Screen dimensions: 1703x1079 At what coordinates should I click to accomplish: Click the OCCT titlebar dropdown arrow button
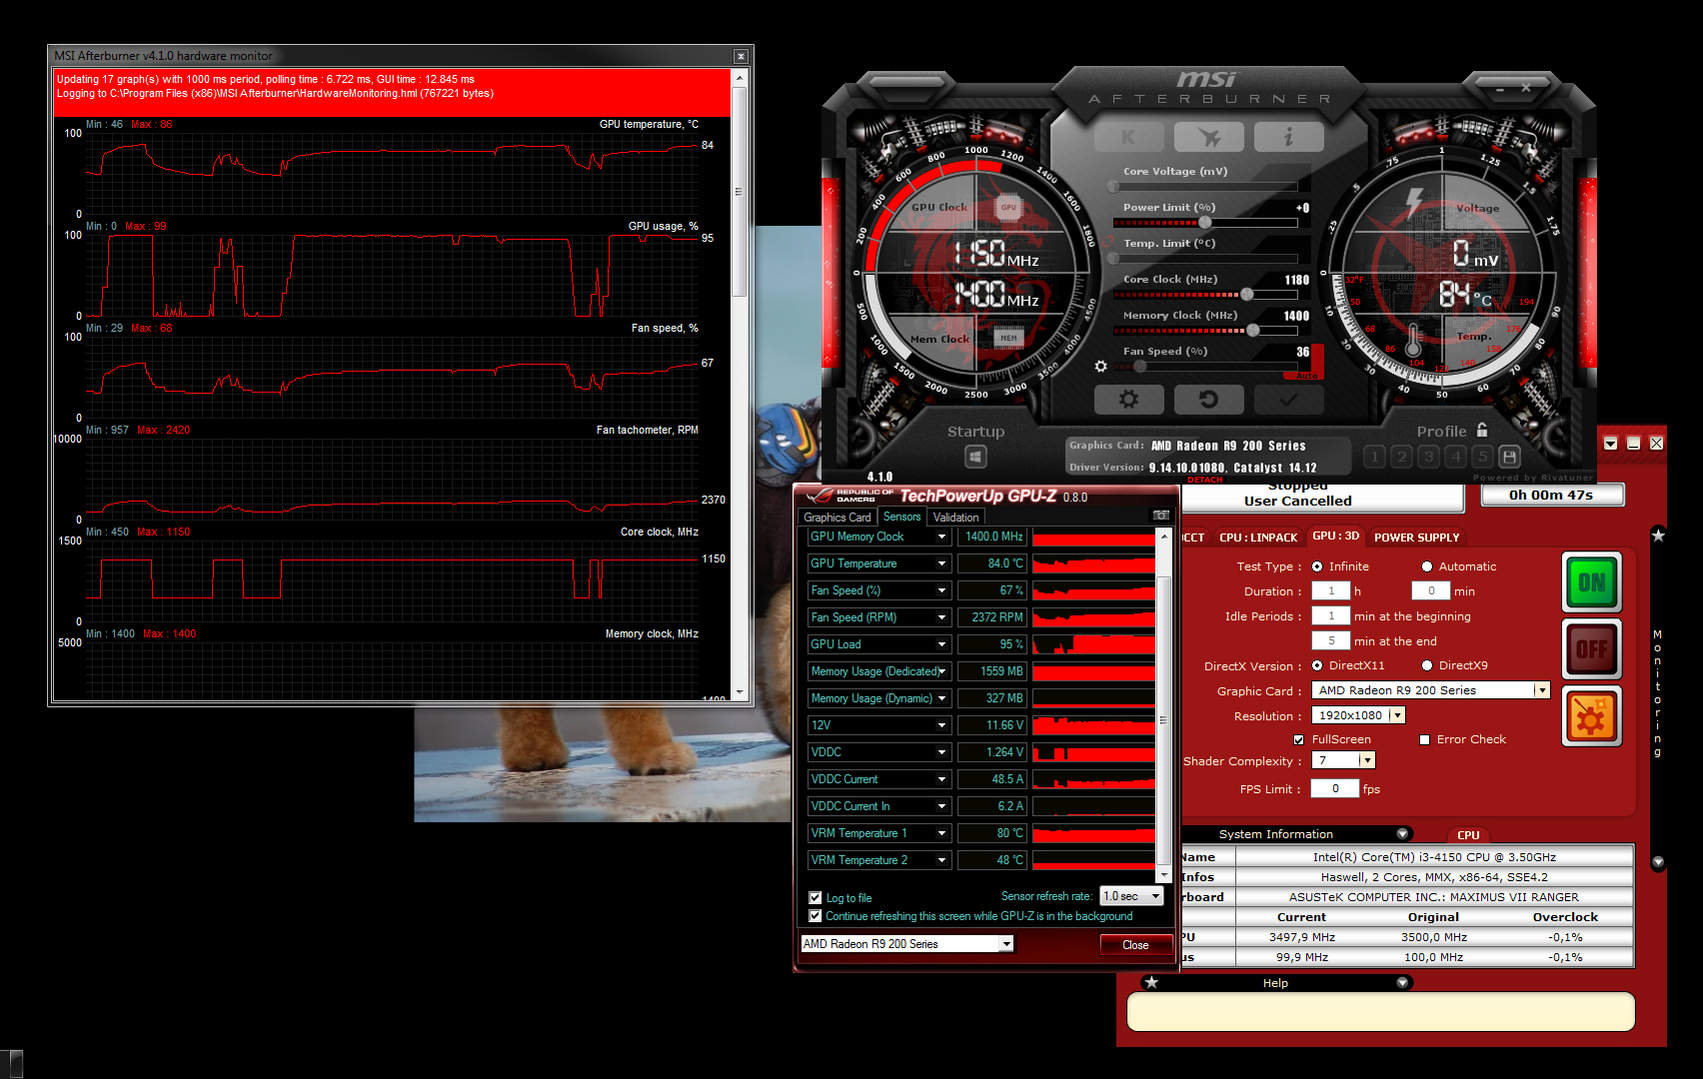click(x=1611, y=443)
